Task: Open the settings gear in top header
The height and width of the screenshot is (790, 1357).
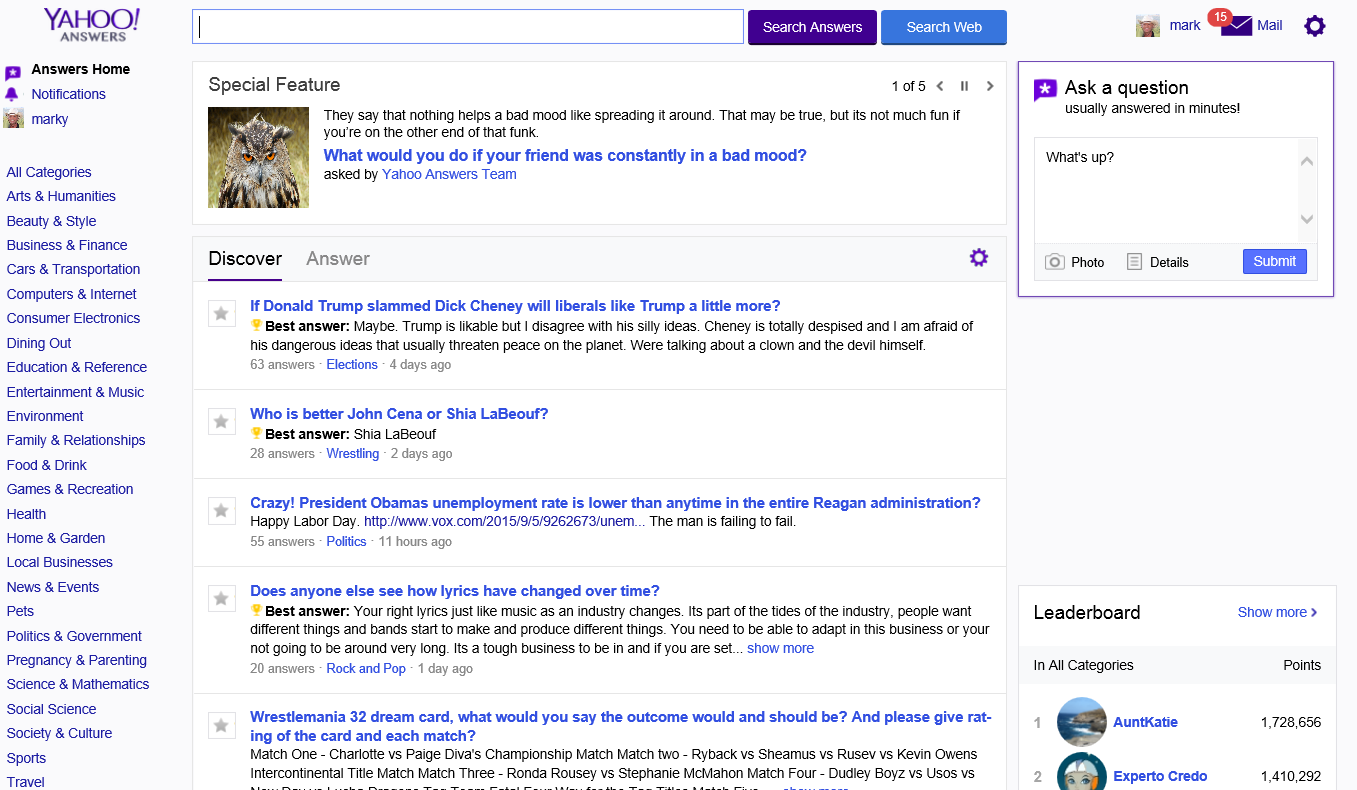Action: click(x=1315, y=26)
